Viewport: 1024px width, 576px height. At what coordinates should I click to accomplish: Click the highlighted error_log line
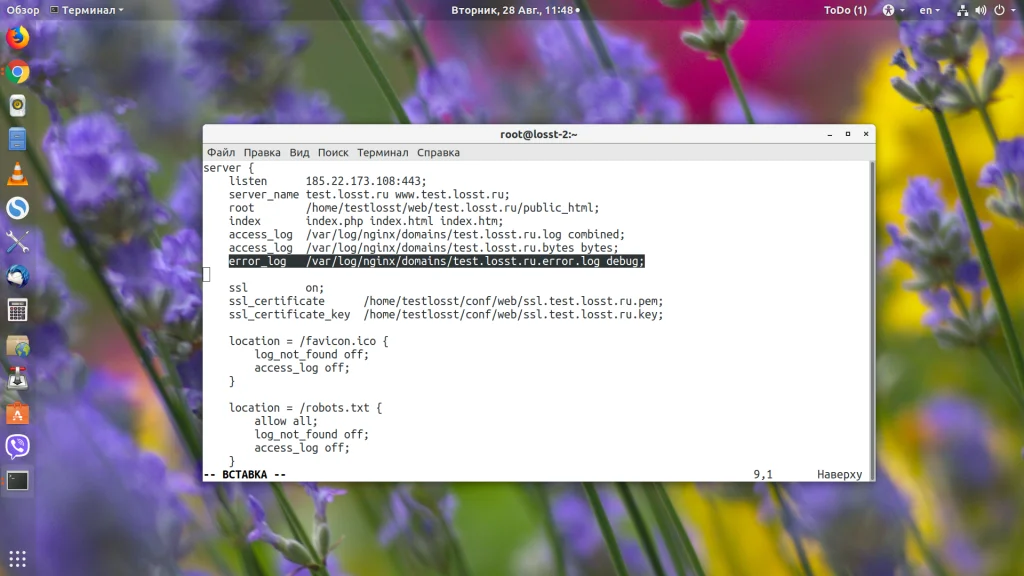(x=436, y=261)
